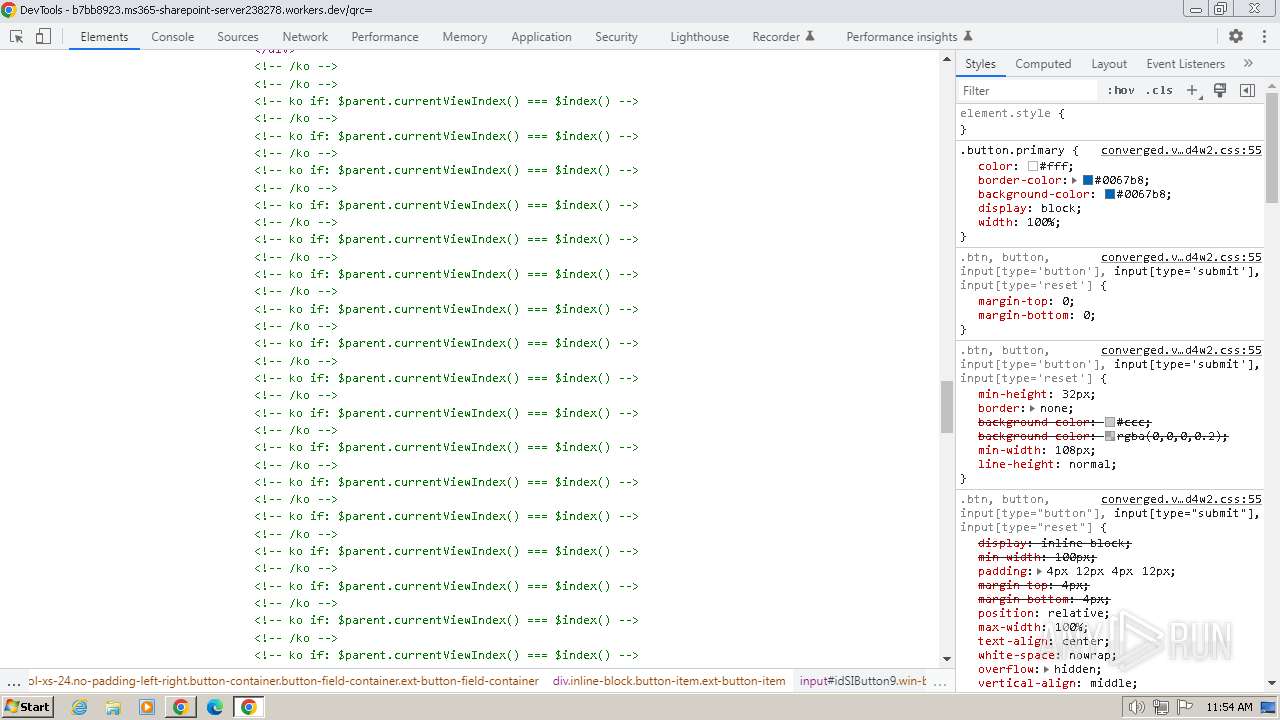This screenshot has height=720, width=1280.
Task: Select the Elements tab
Action: point(104,36)
